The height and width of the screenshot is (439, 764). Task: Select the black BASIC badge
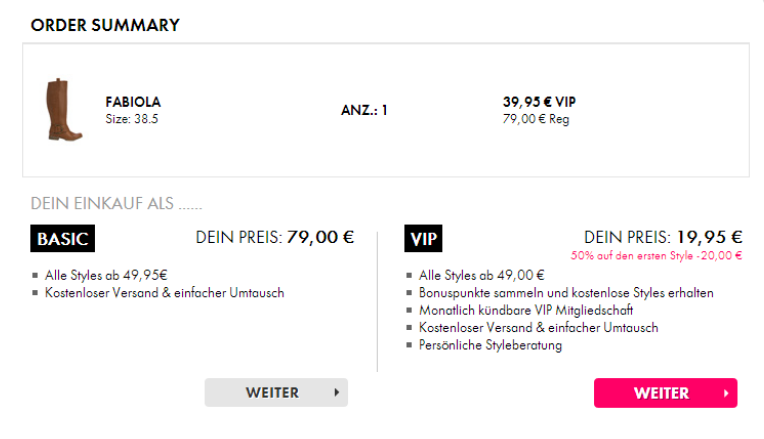pos(63,240)
